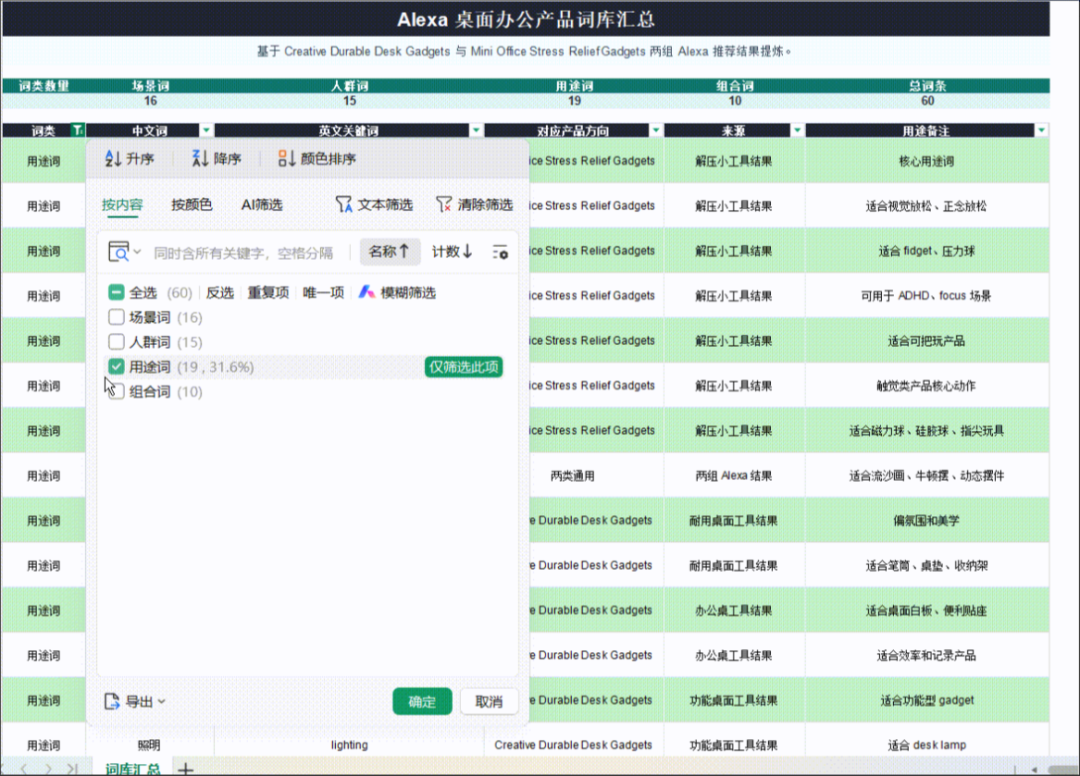Select the cell 可用于 ADHD、focus 场景
The height and width of the screenshot is (776, 1080).
pyautogui.click(x=926, y=296)
